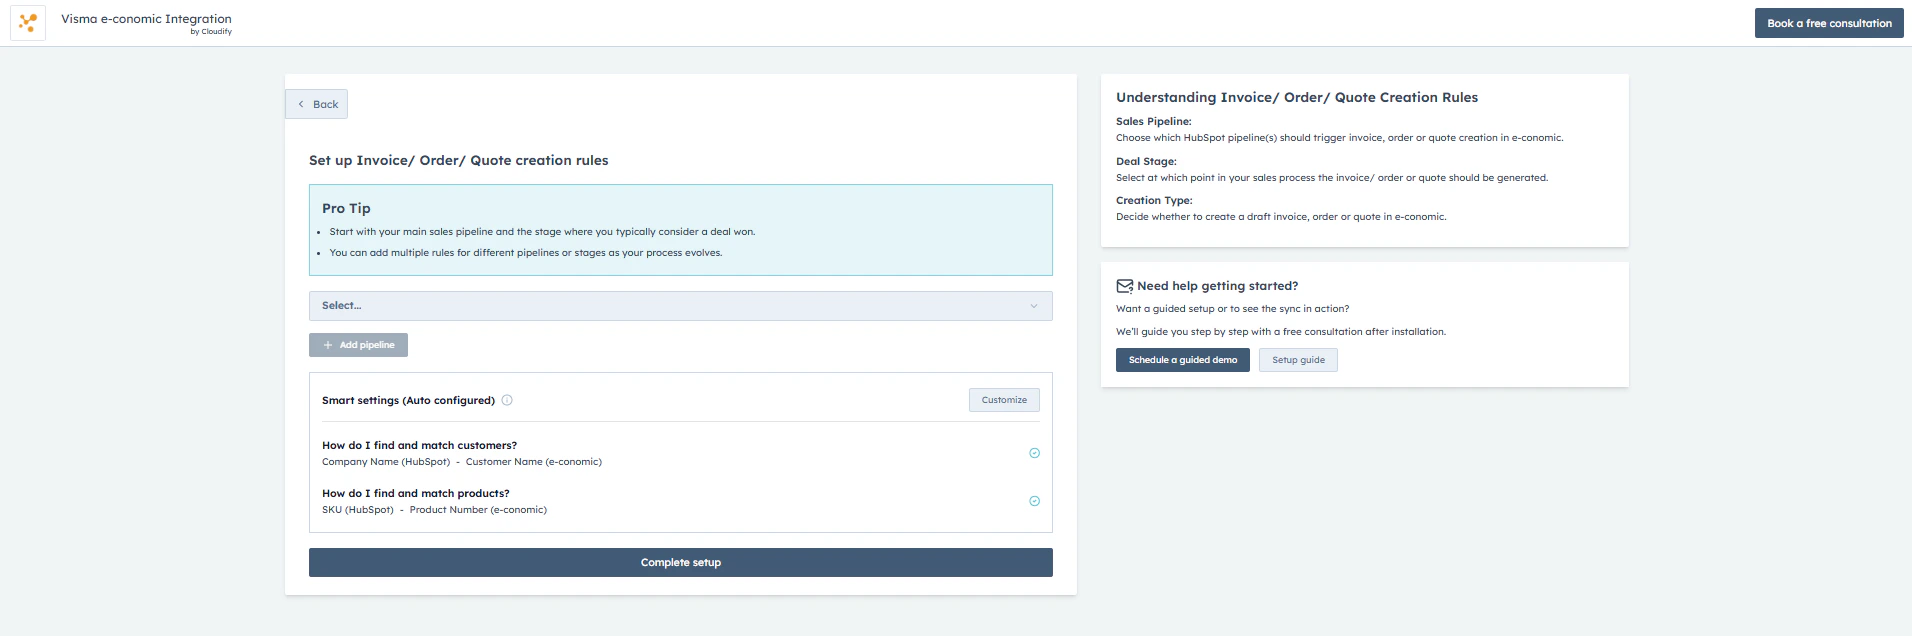Click the 'Company Name (HubSpot)' mapping text
The height and width of the screenshot is (636, 1912).
pyautogui.click(x=386, y=462)
